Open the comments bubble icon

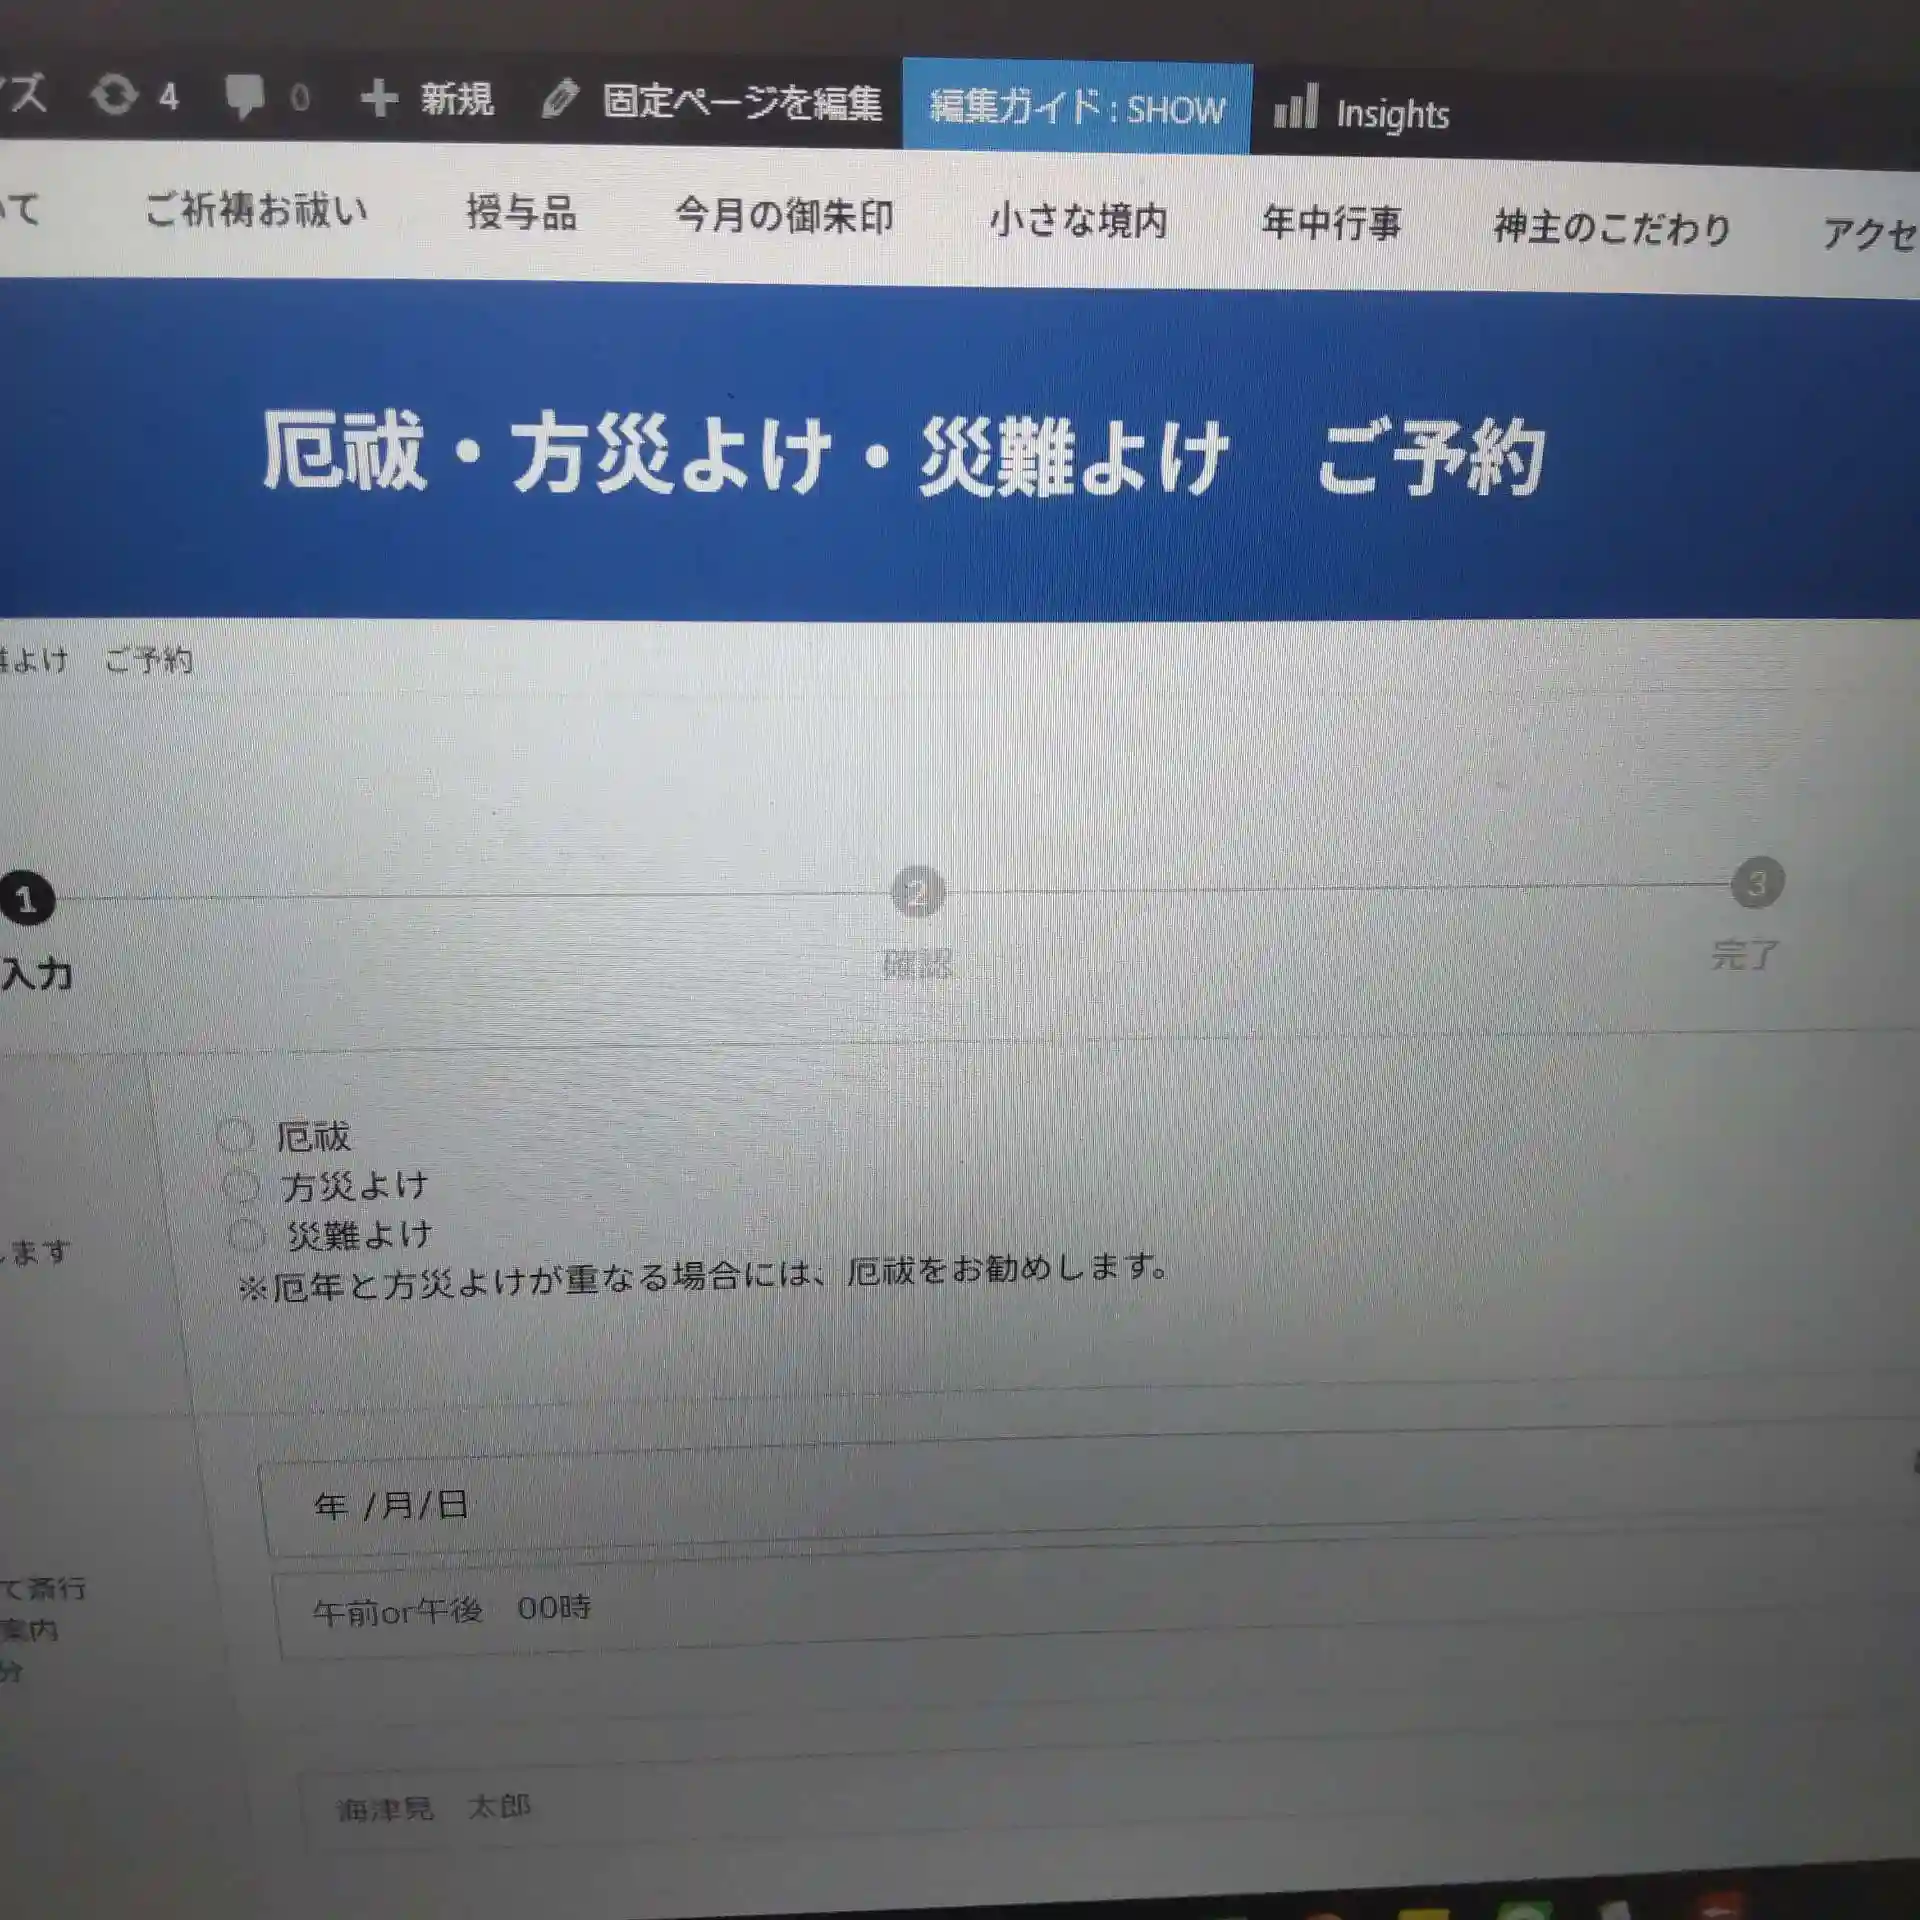pos(244,97)
